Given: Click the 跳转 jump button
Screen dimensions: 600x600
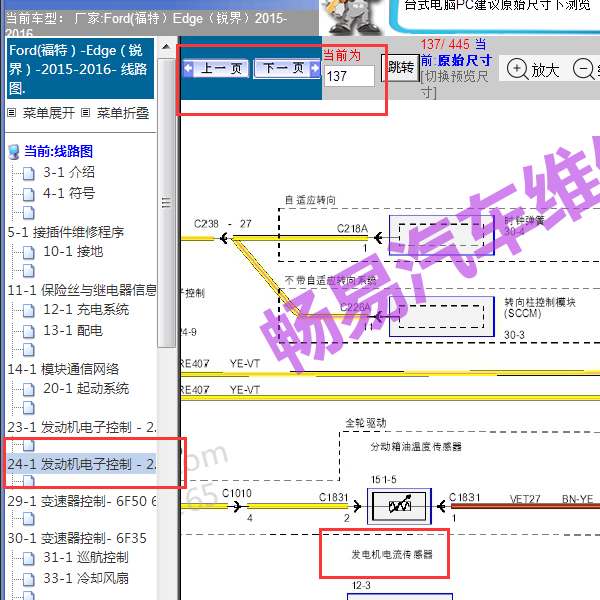Looking at the screenshot, I should tap(401, 68).
